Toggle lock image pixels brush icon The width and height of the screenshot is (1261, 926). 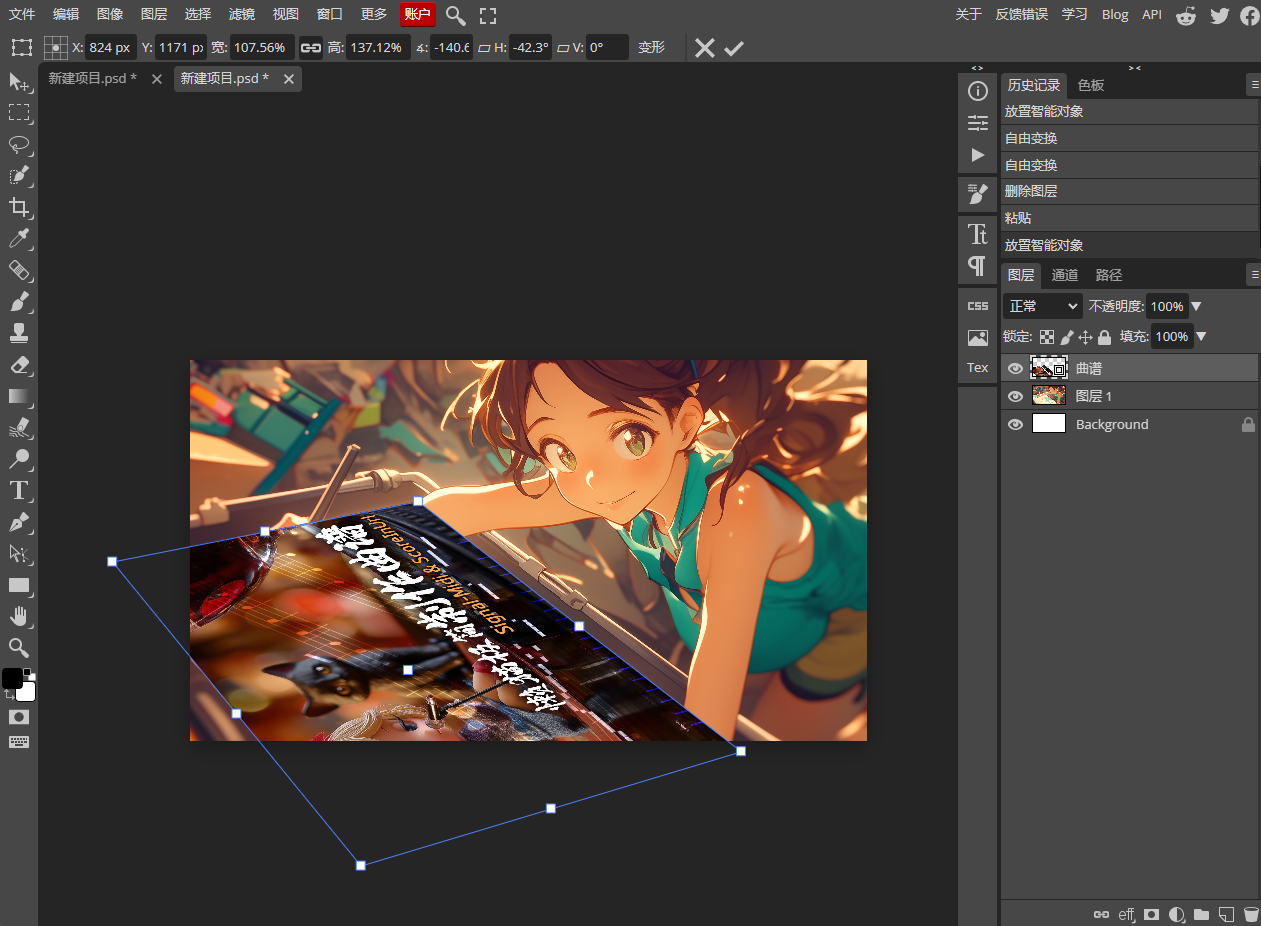click(x=1067, y=337)
